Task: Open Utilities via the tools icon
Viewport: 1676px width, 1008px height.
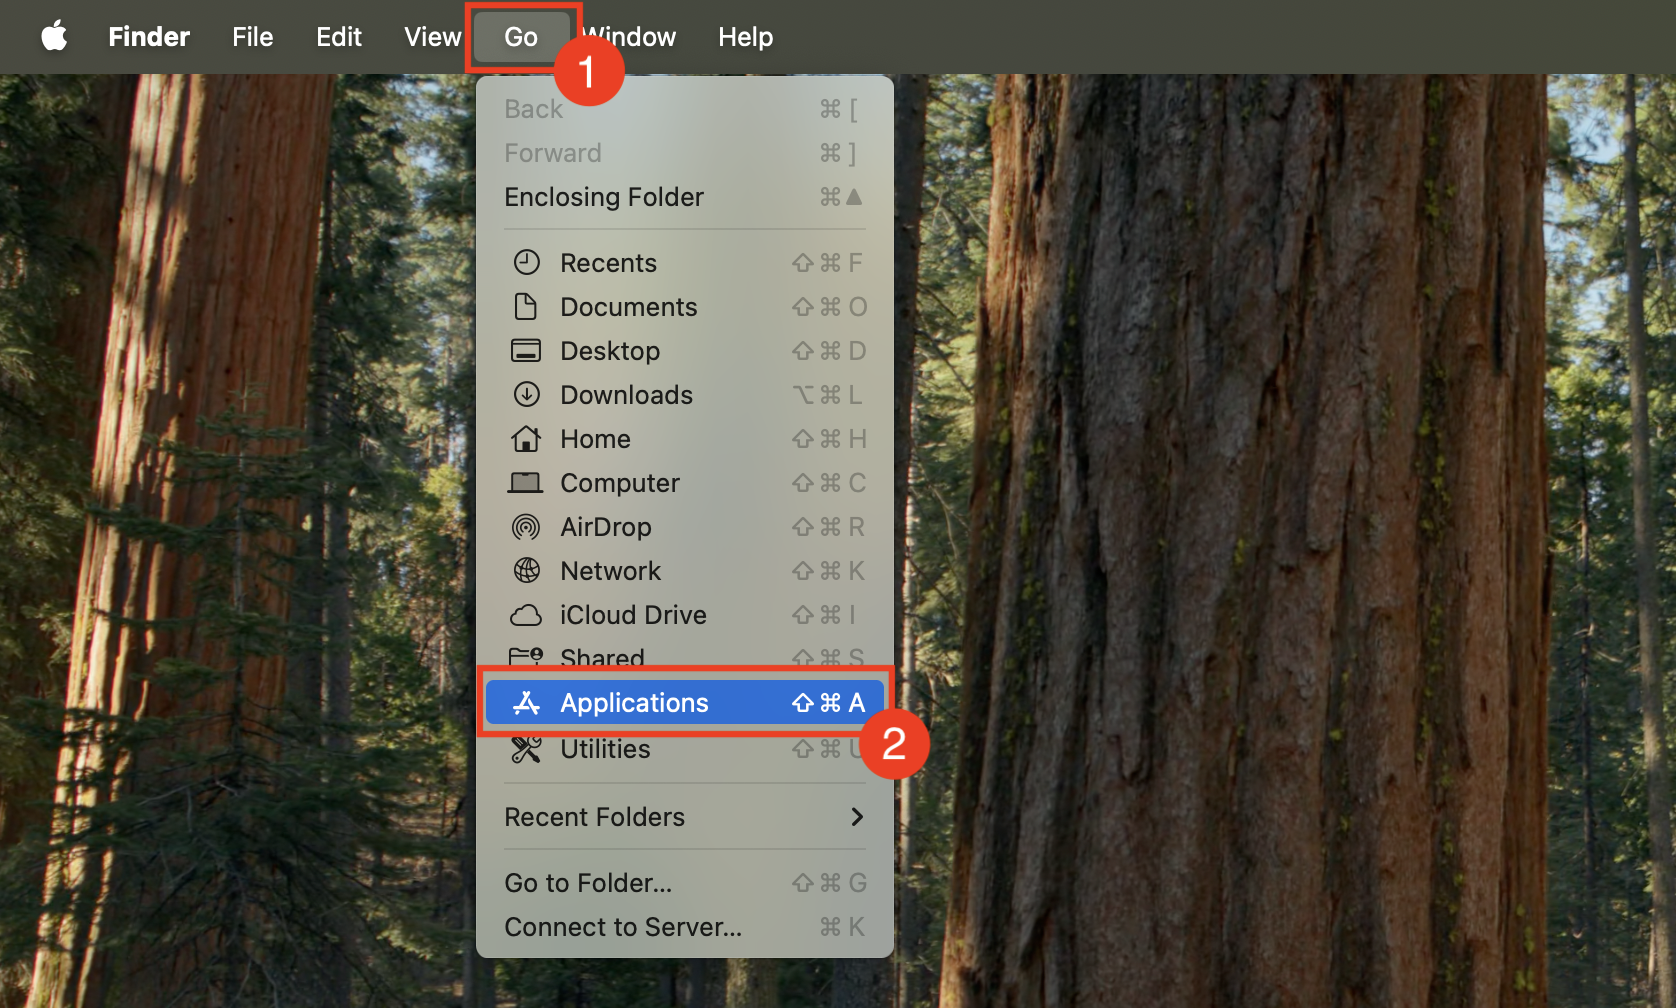Action: coord(526,749)
